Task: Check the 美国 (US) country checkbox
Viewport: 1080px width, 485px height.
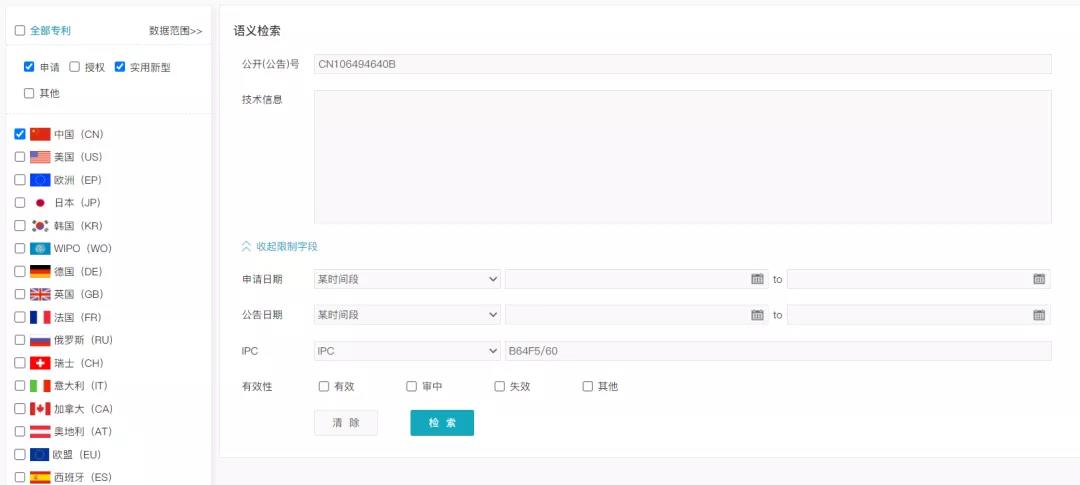Action: [20, 157]
